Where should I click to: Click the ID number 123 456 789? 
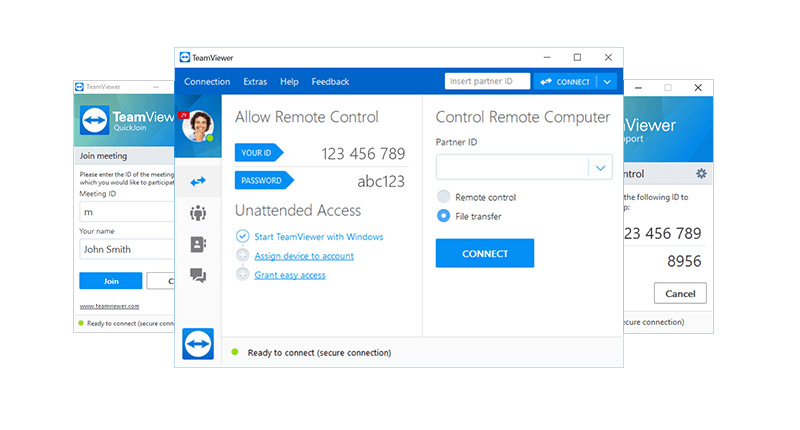[363, 154]
